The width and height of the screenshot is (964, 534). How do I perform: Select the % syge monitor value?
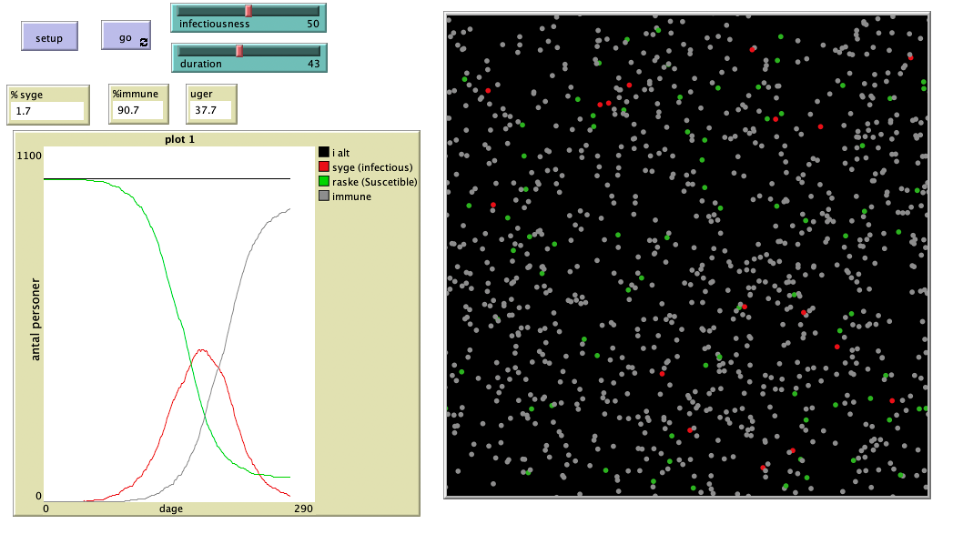[x=35, y=110]
